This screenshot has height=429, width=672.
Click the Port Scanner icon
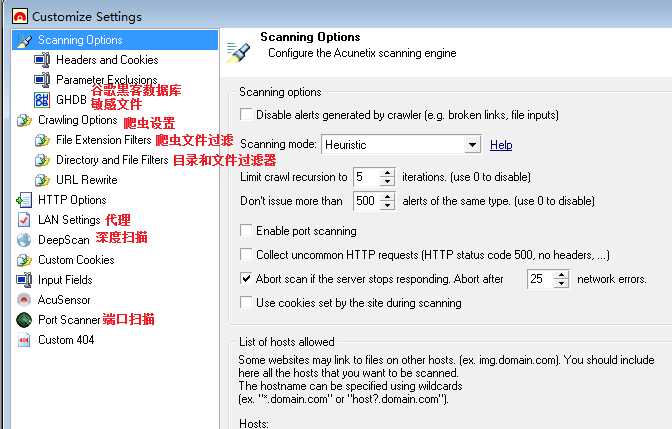tap(24, 320)
